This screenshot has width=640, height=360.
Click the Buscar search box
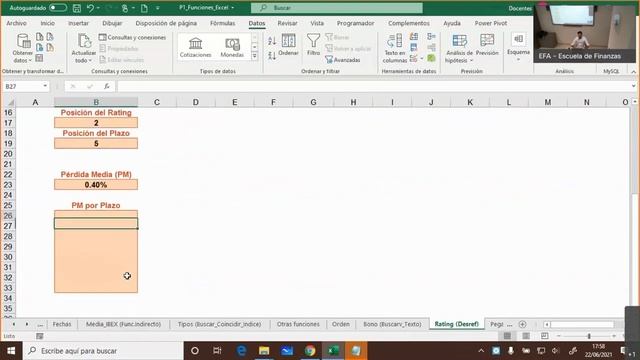coord(337,8)
